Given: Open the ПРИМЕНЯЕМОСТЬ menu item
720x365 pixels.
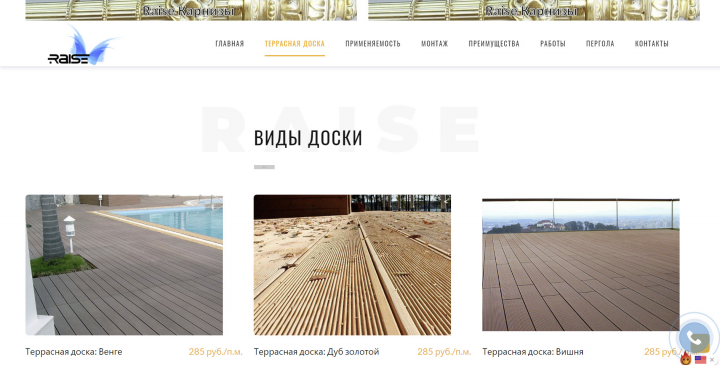Looking at the screenshot, I should pos(373,44).
